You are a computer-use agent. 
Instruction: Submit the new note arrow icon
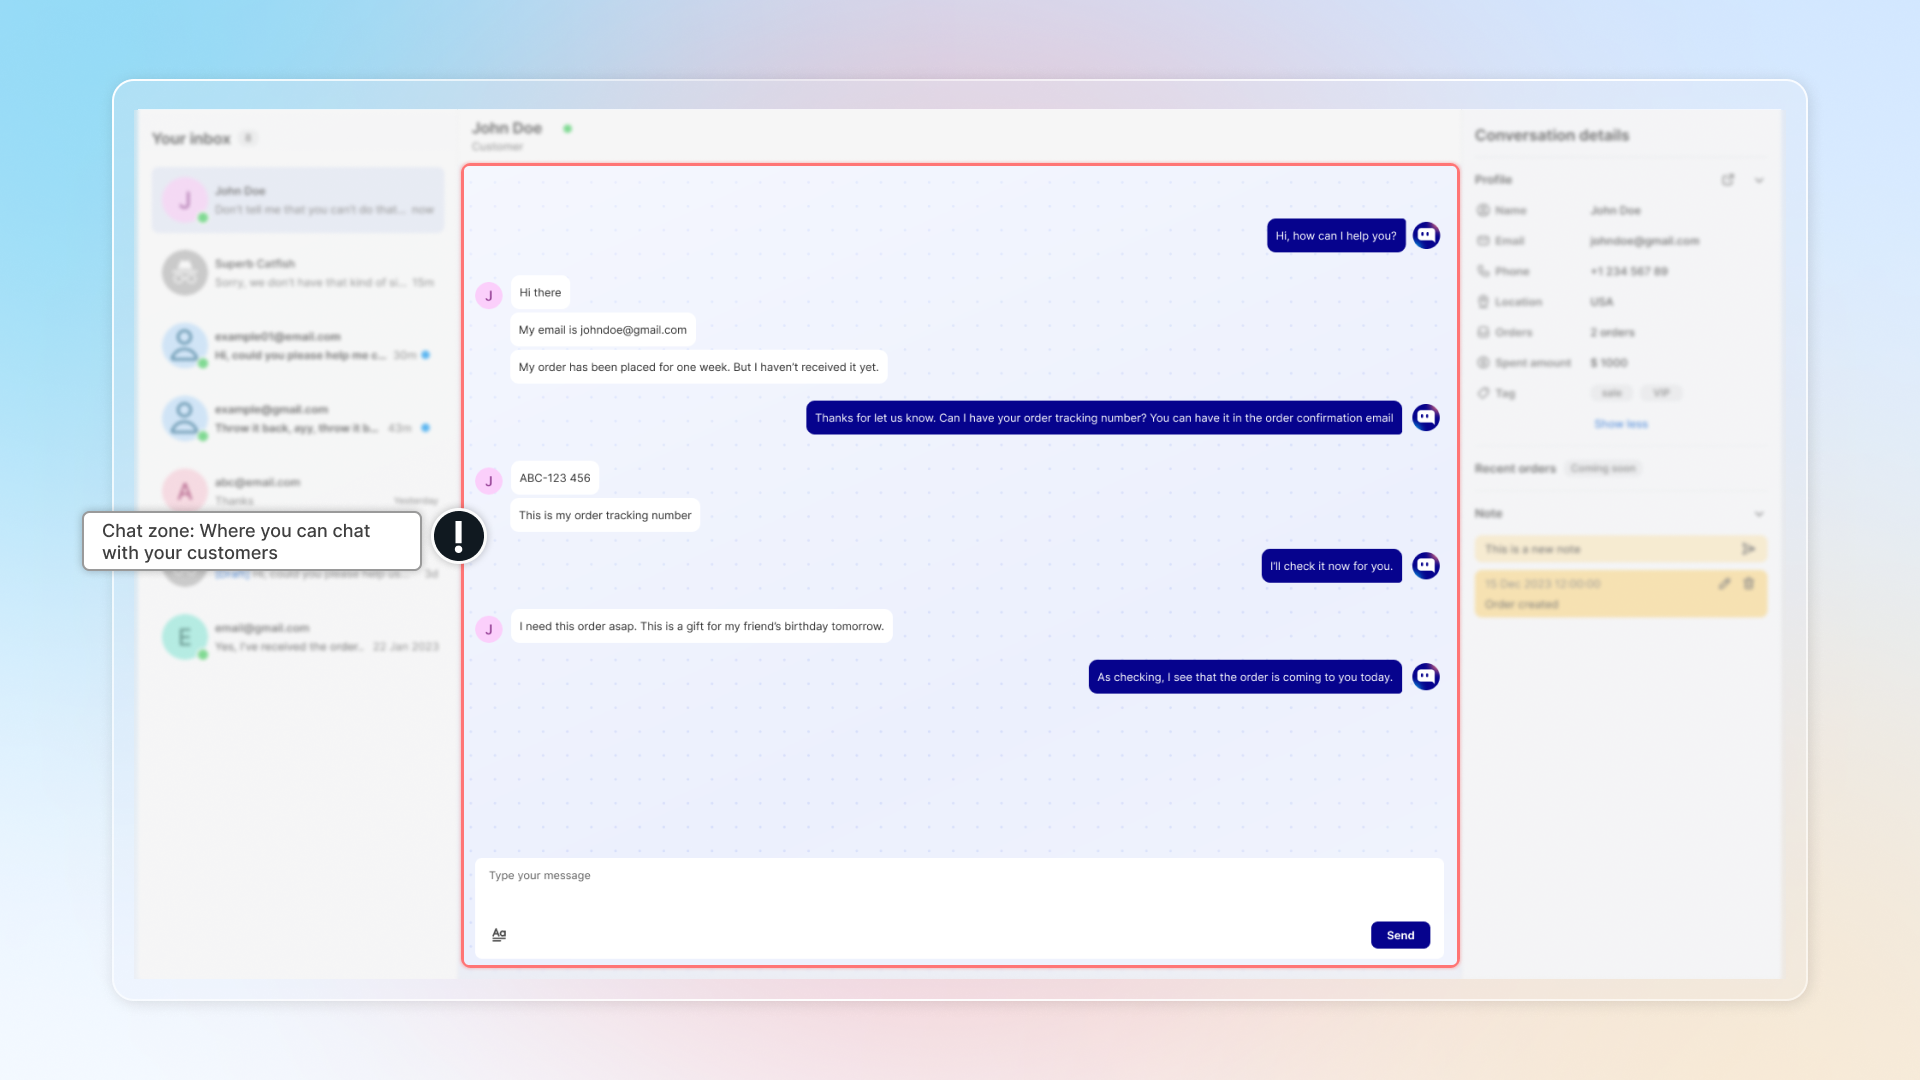click(1748, 549)
